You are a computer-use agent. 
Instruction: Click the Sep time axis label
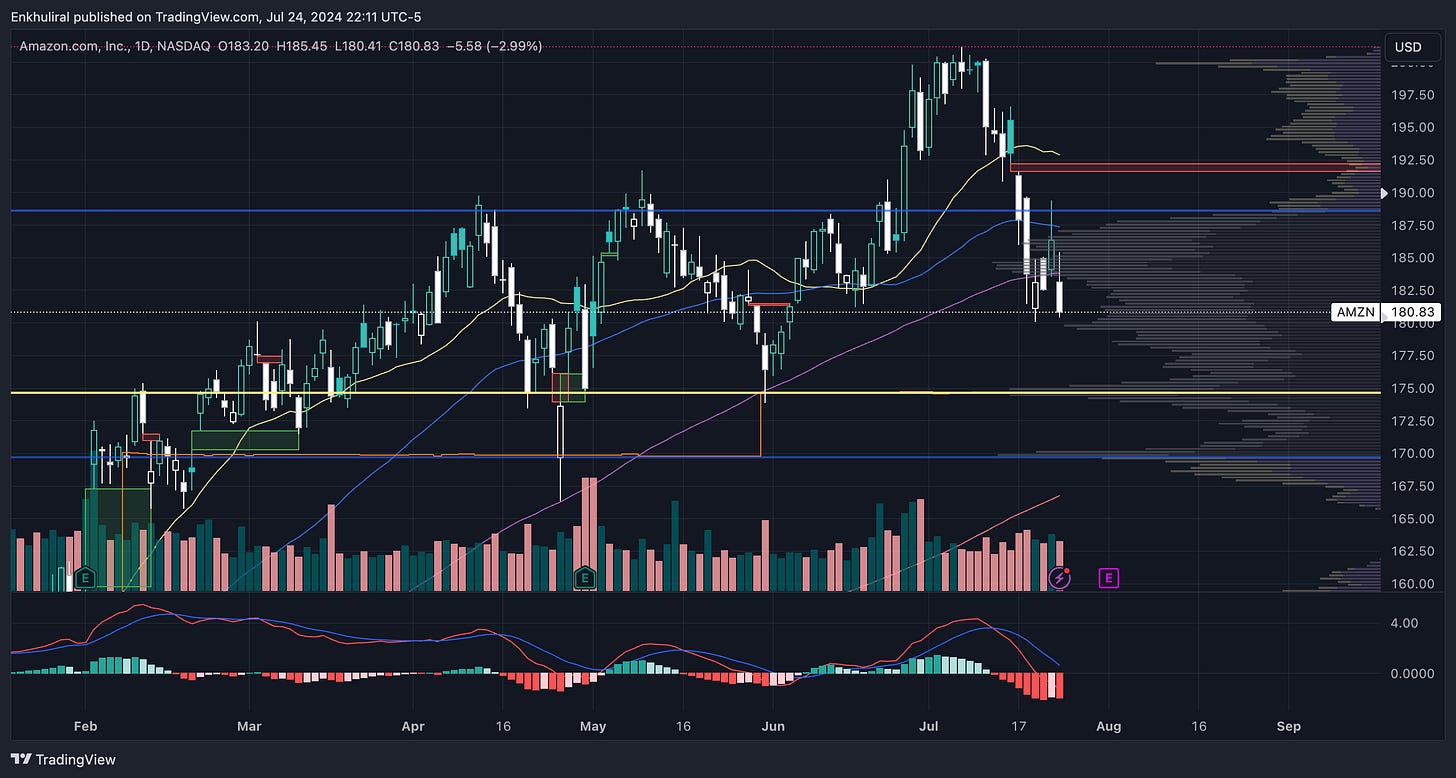(x=1289, y=727)
